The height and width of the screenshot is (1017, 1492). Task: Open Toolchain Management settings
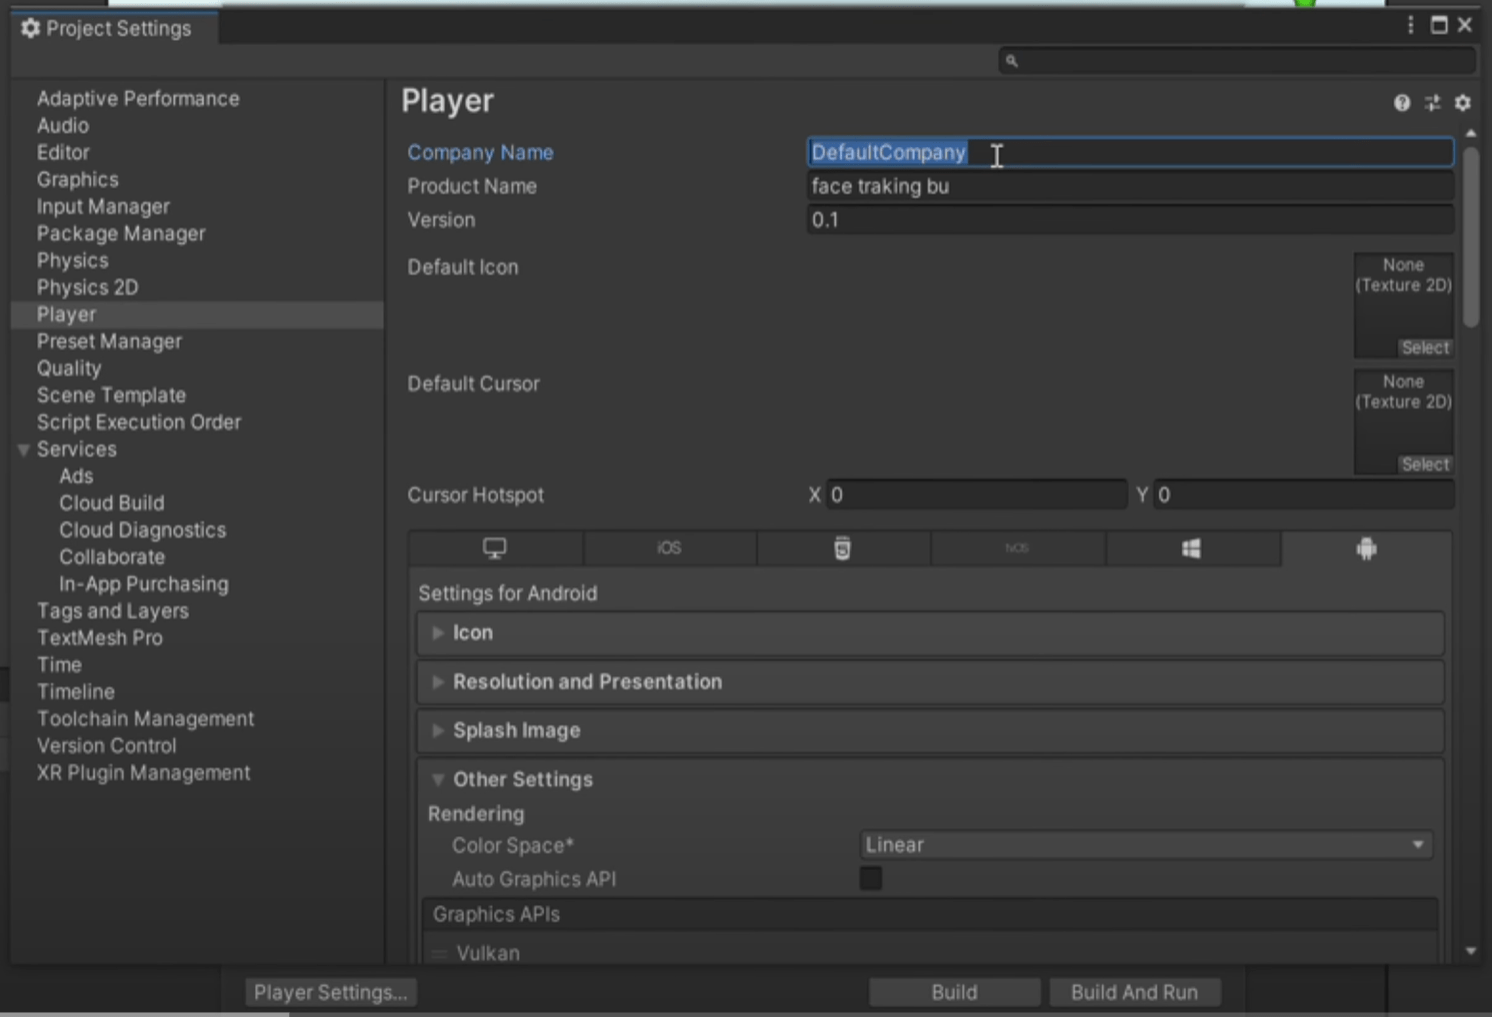click(x=146, y=720)
